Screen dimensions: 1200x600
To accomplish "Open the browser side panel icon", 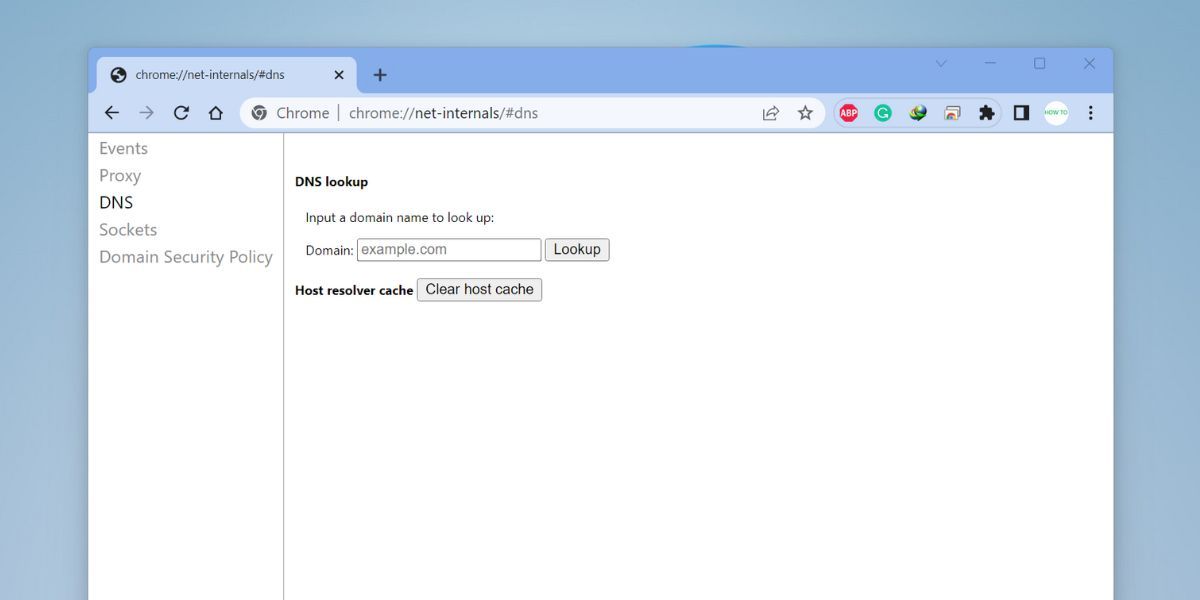I will pos(1021,113).
